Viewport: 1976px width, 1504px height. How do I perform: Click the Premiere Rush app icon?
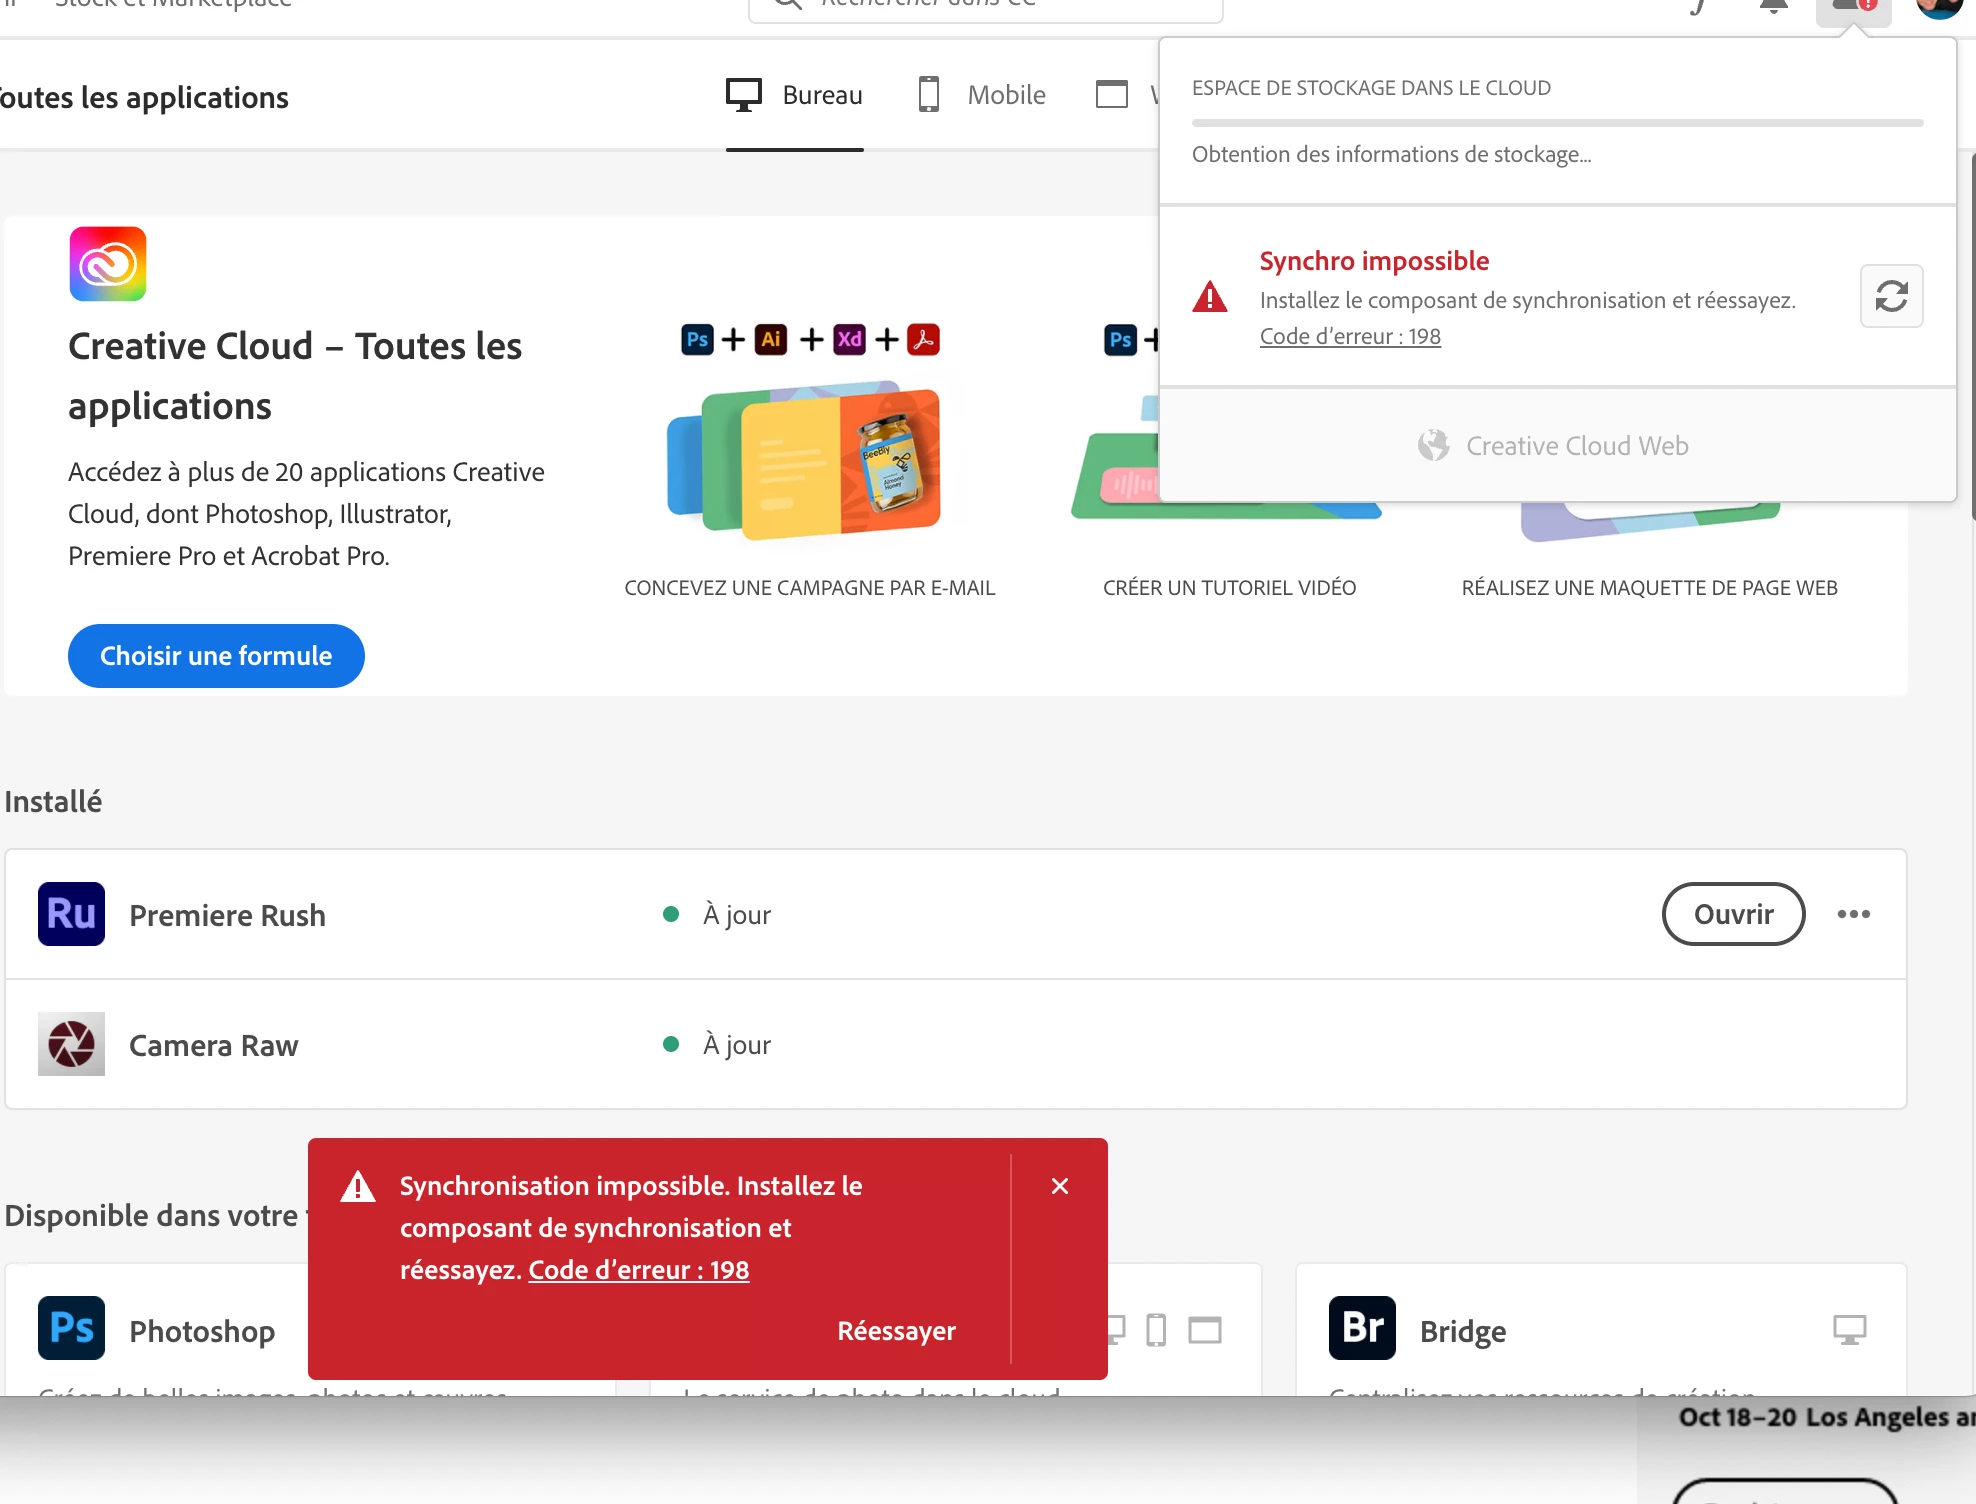[71, 914]
